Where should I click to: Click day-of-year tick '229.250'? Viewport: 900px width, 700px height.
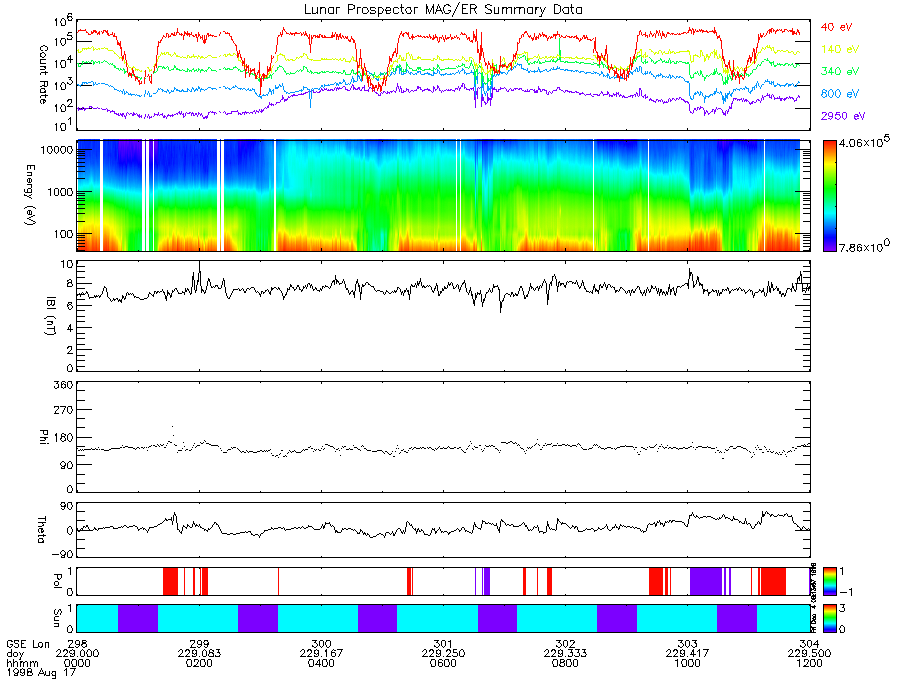point(443,654)
